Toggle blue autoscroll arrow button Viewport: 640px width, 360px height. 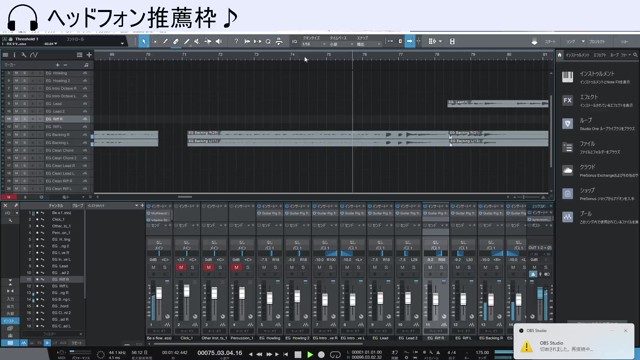coord(409,41)
